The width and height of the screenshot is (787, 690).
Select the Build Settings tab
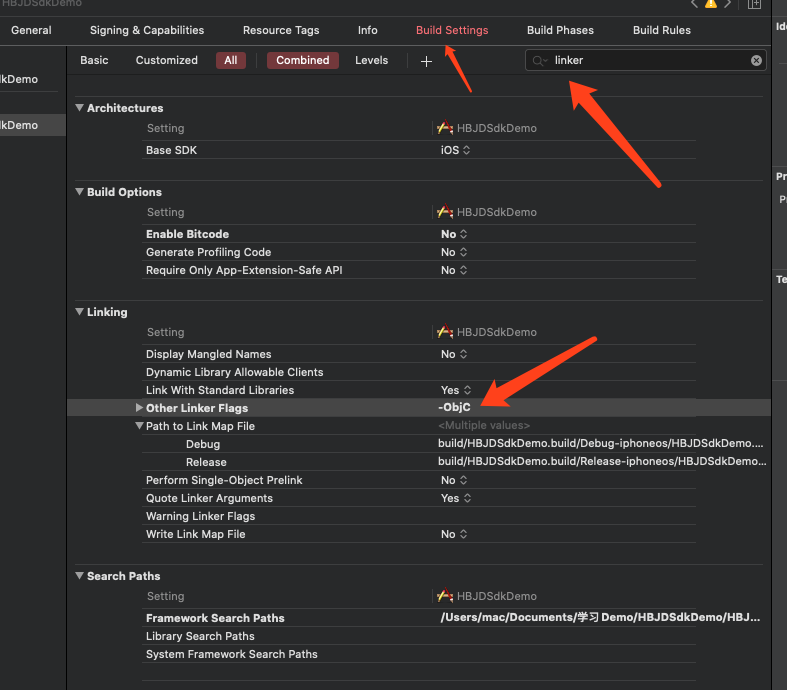click(452, 30)
